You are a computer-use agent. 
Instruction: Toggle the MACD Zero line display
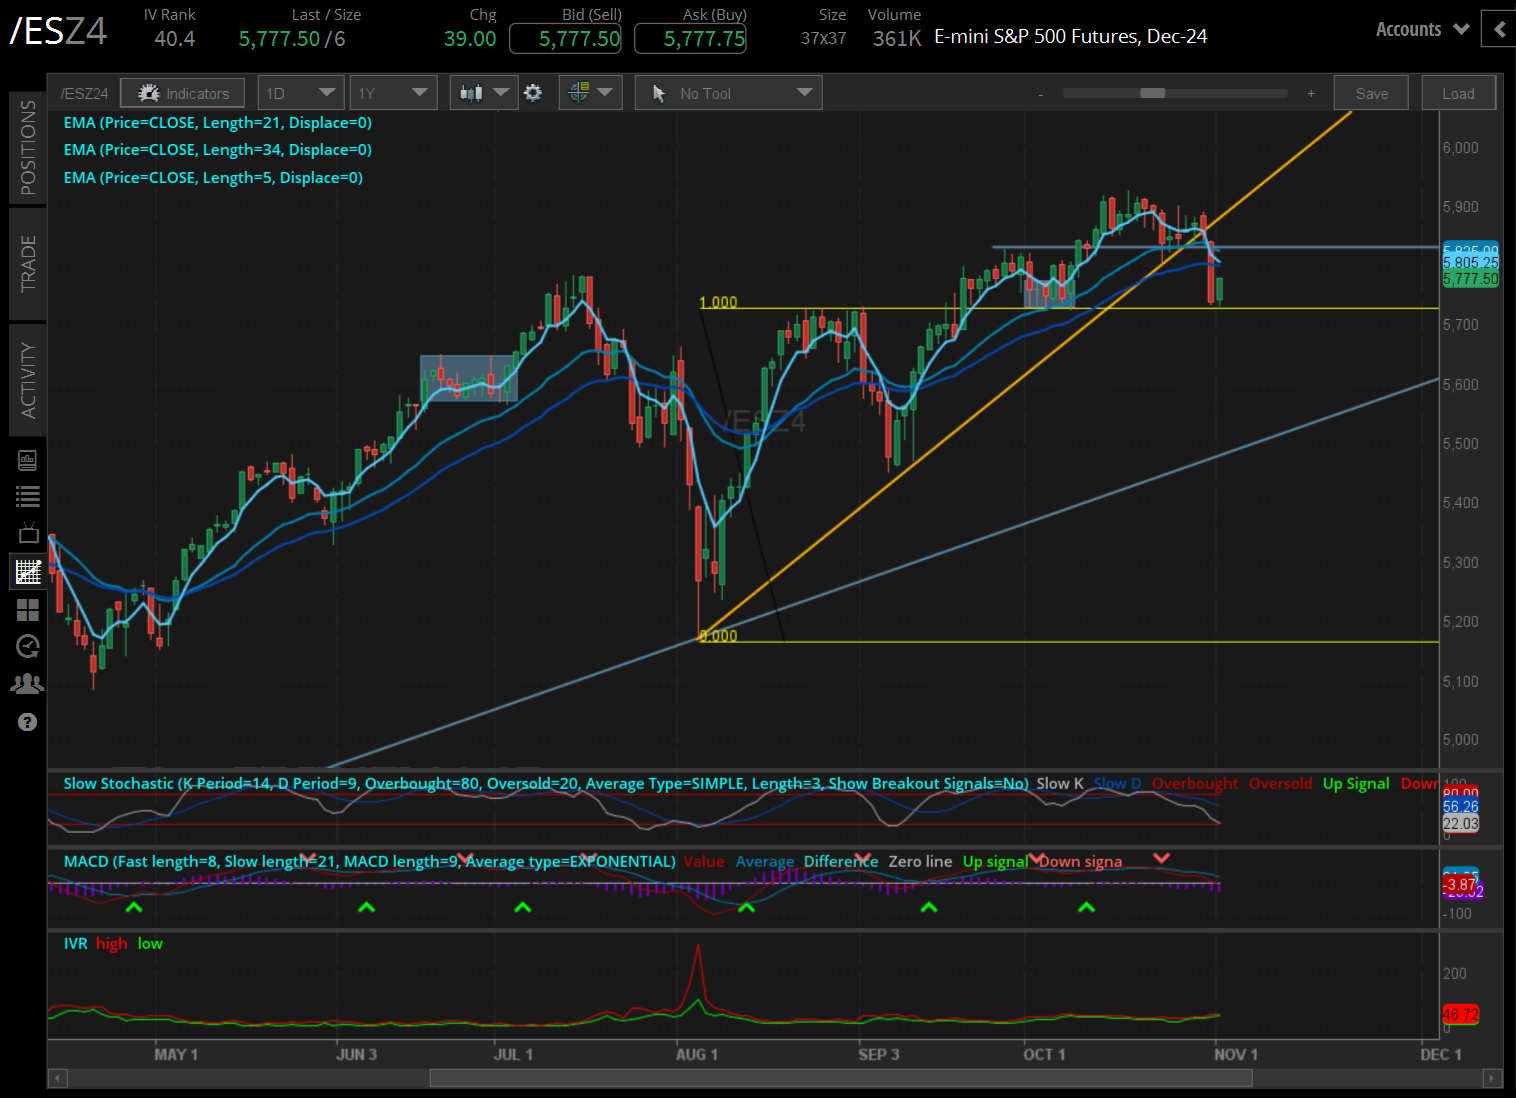[920, 861]
